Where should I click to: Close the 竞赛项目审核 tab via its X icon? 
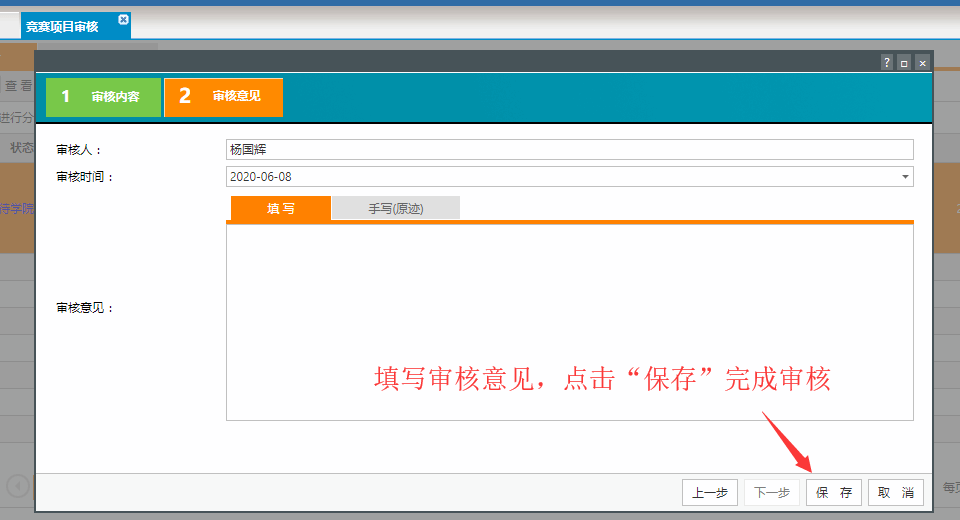(123, 20)
